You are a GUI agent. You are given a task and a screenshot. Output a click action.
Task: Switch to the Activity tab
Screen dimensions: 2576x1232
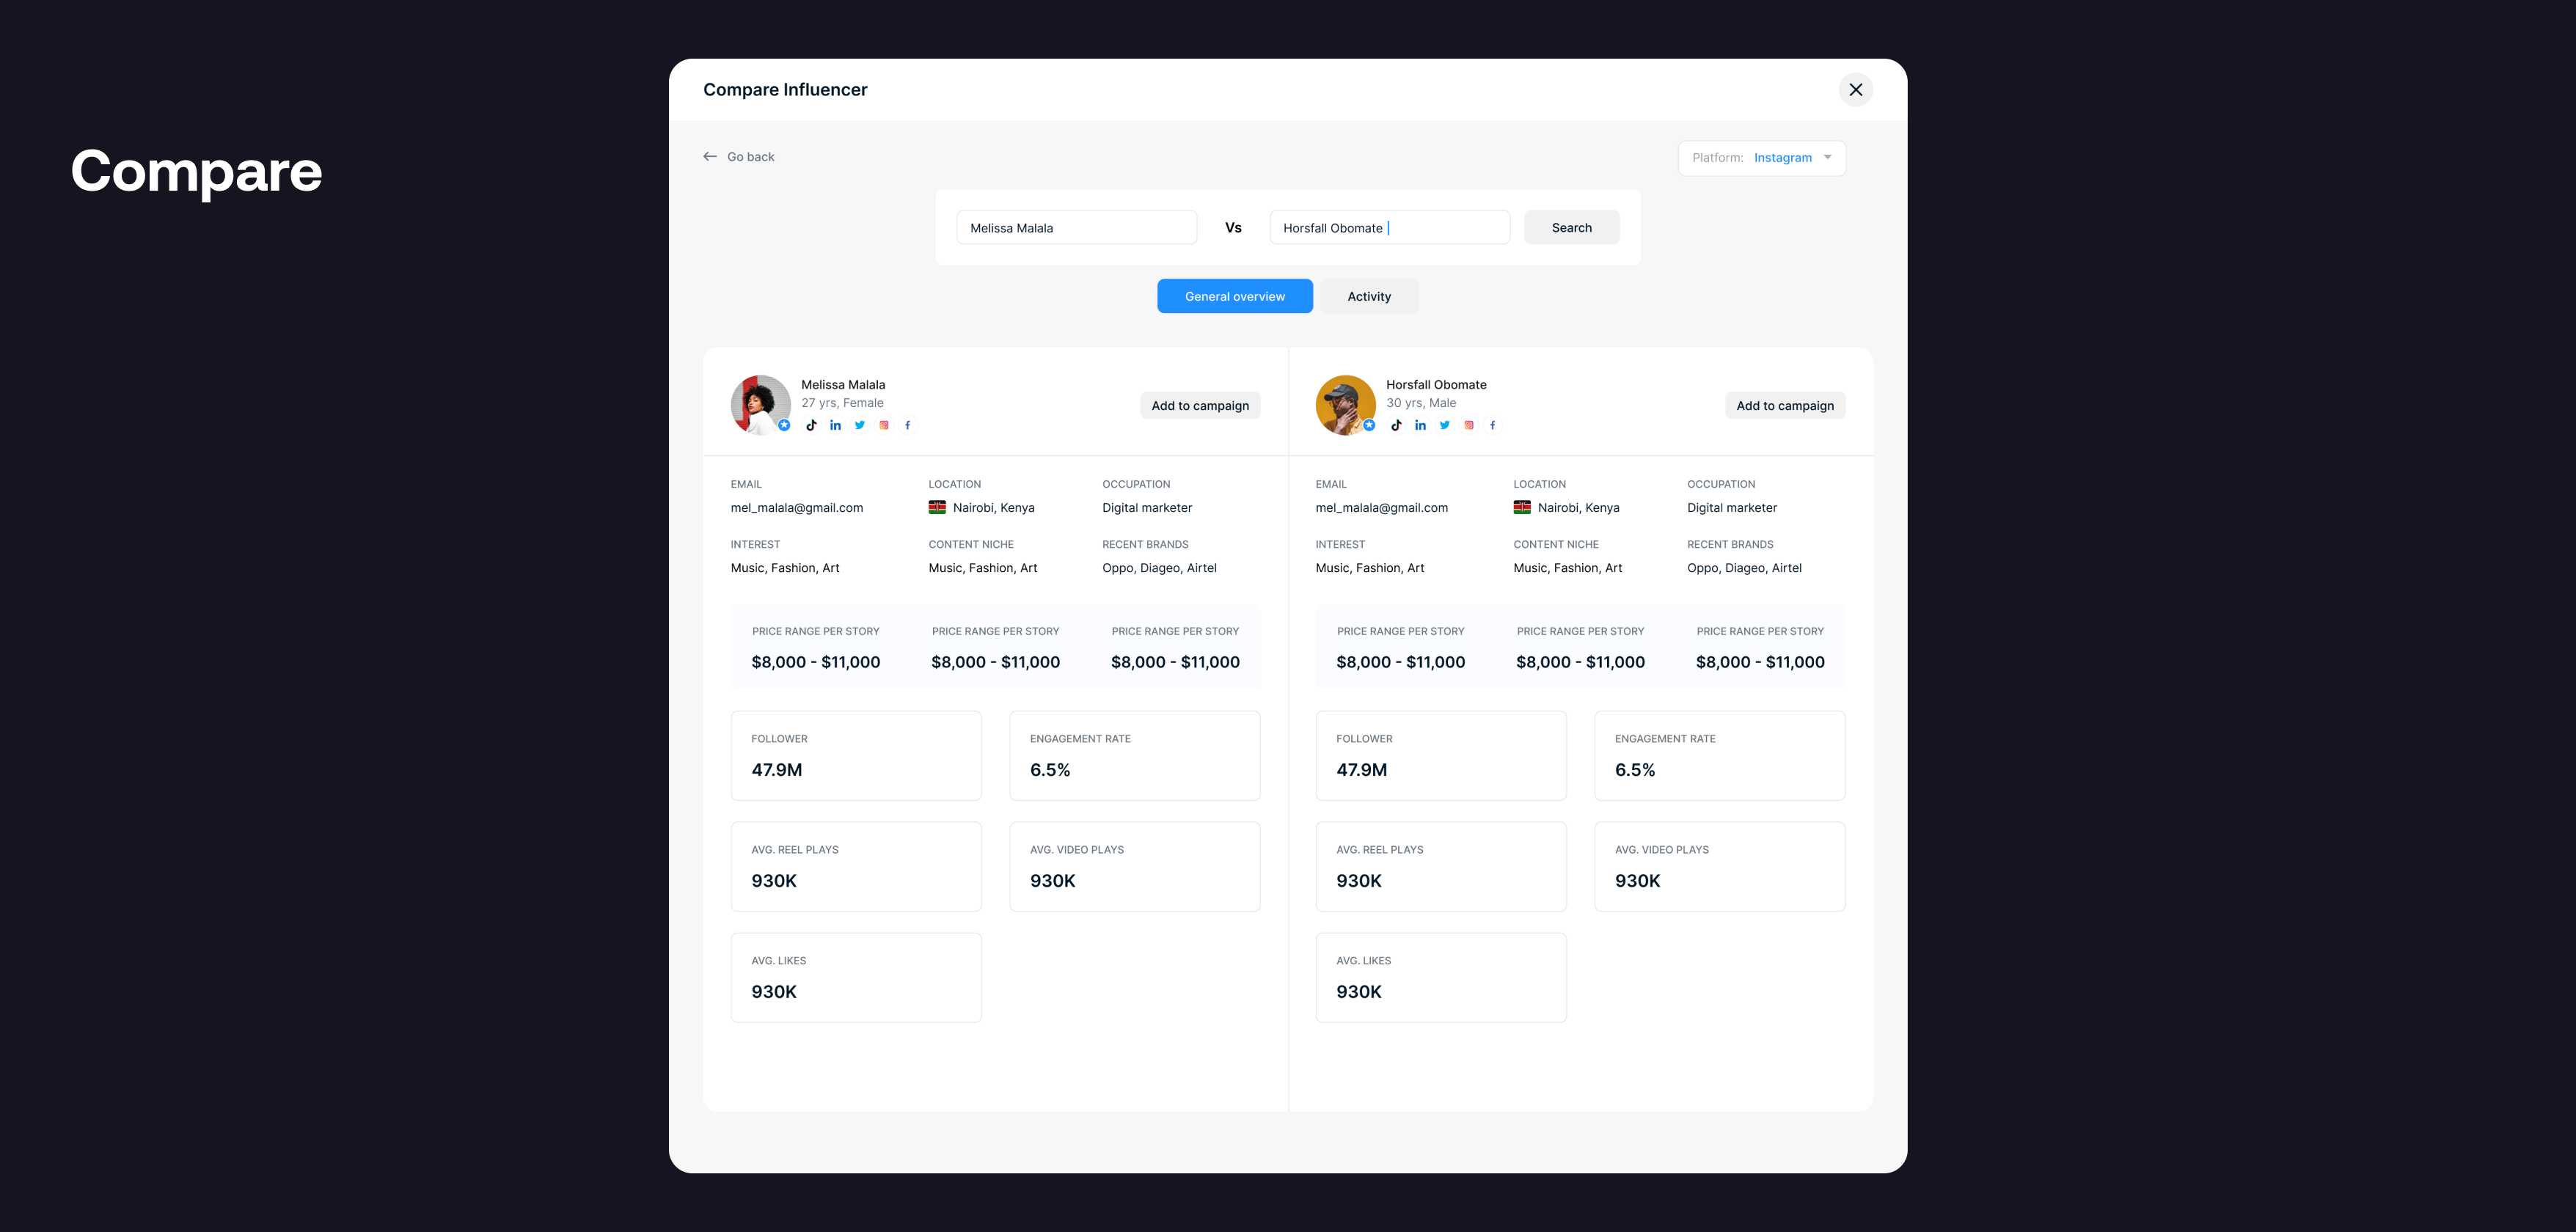1369,296
